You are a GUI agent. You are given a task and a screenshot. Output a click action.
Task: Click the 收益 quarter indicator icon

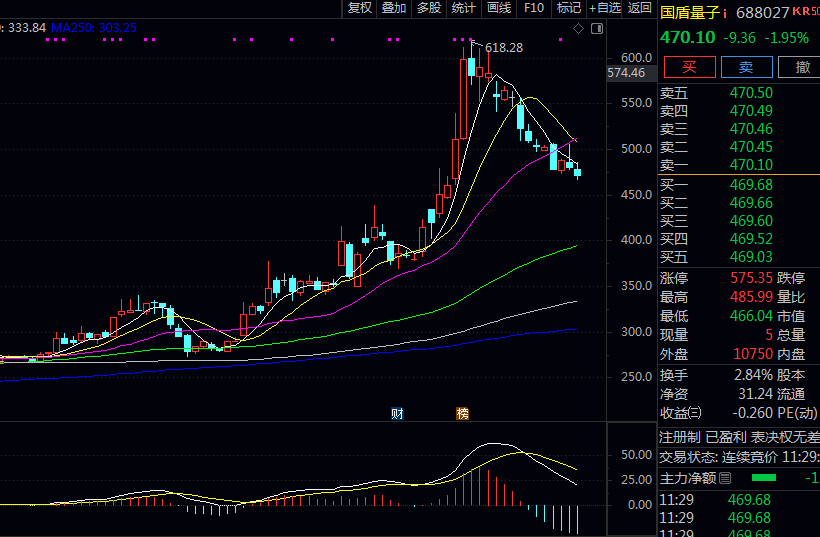[x=695, y=413]
